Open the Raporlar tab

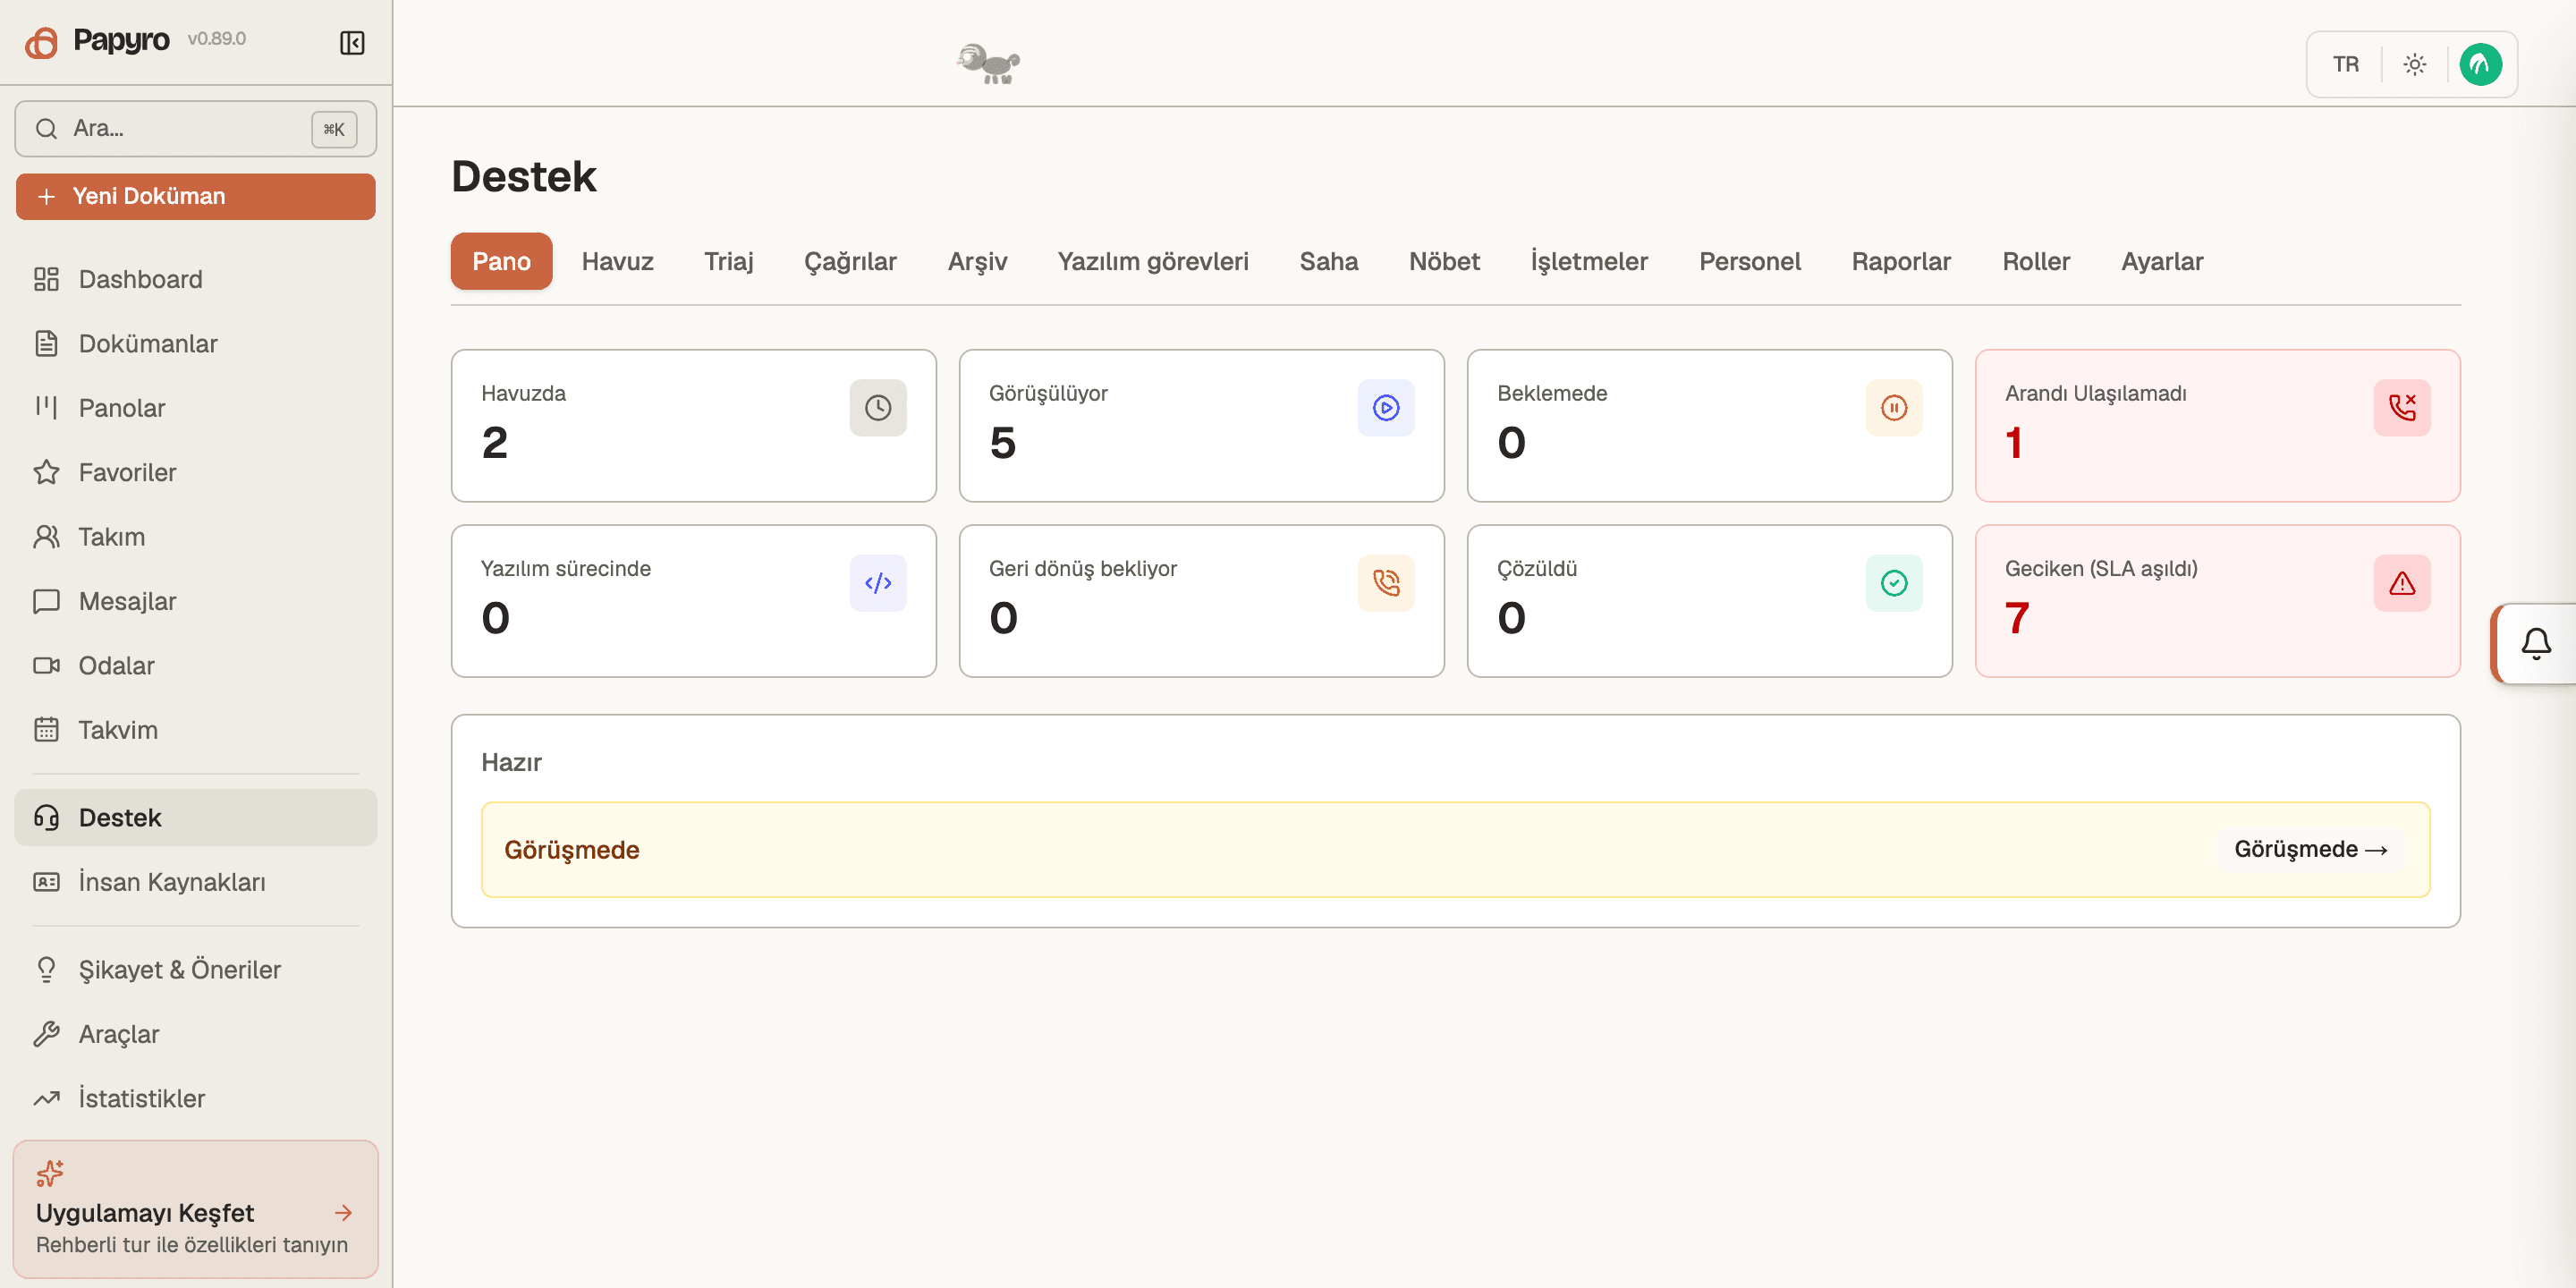[x=1901, y=261]
